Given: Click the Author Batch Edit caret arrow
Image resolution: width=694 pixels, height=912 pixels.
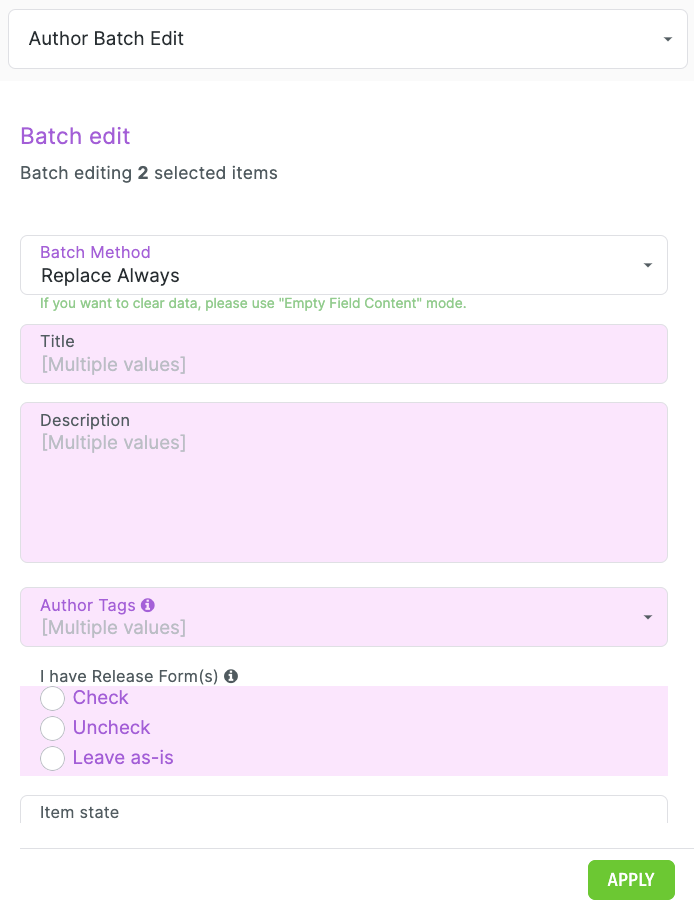Looking at the screenshot, I should click(667, 40).
